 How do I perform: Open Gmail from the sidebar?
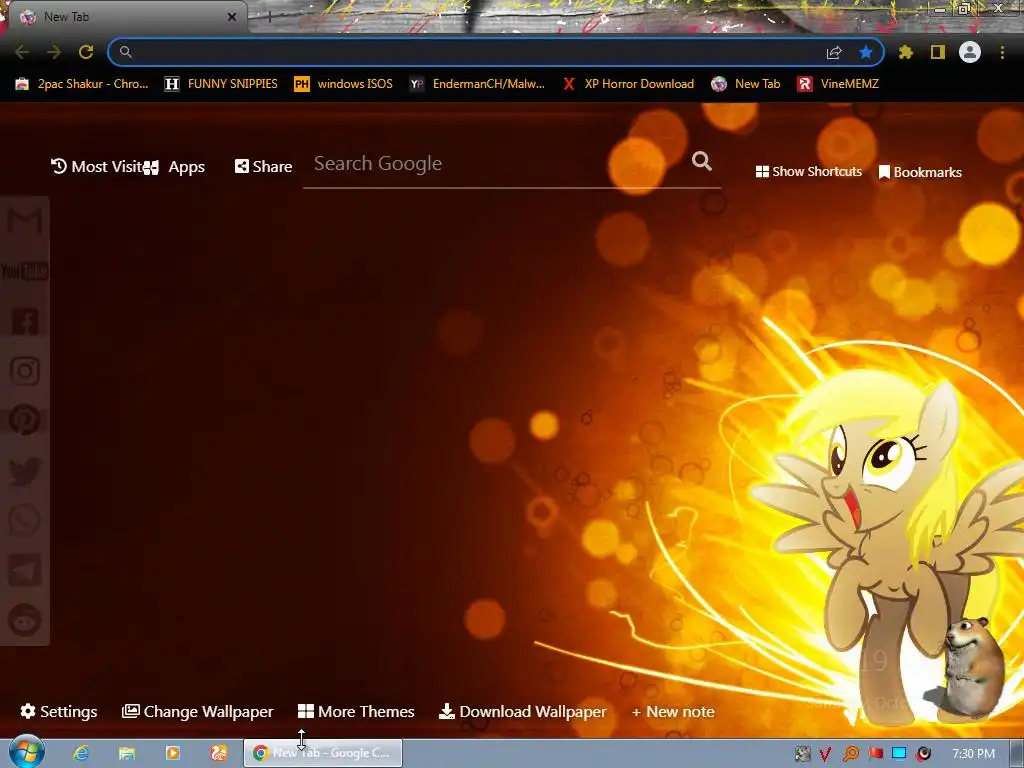(25, 221)
